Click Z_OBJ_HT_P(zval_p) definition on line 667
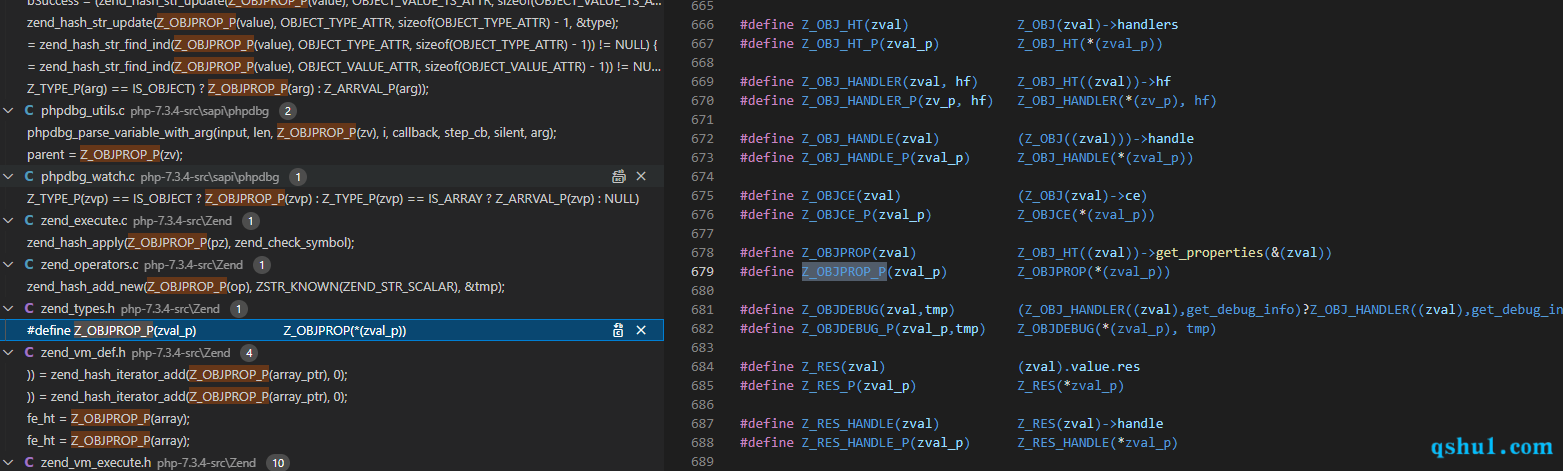1563x471 pixels. [870, 43]
